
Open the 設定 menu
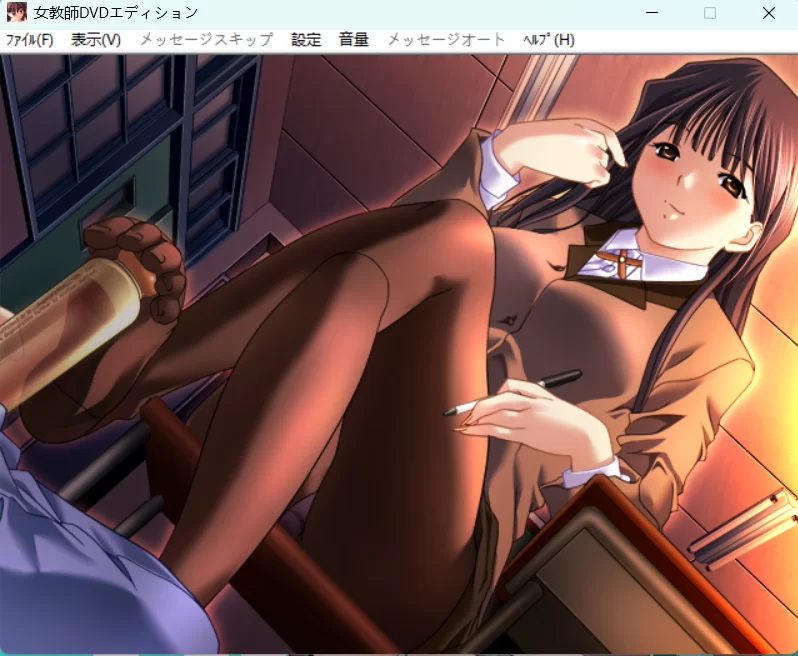click(x=306, y=40)
